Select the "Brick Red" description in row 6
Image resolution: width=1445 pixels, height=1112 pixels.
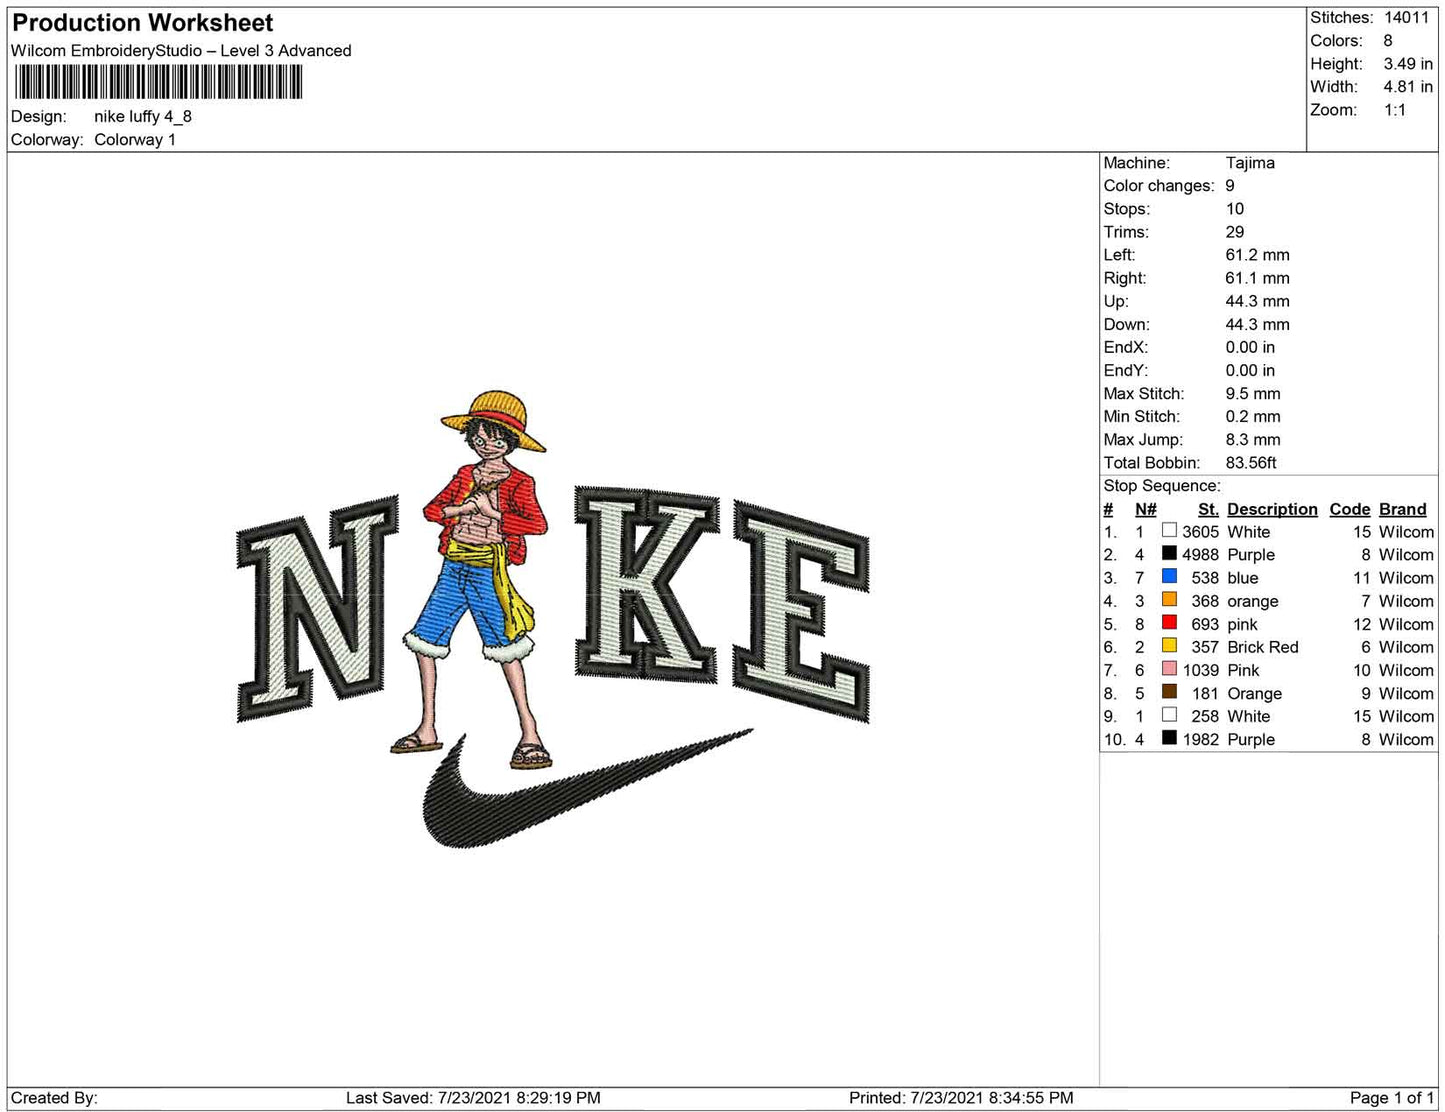pyautogui.click(x=1263, y=647)
